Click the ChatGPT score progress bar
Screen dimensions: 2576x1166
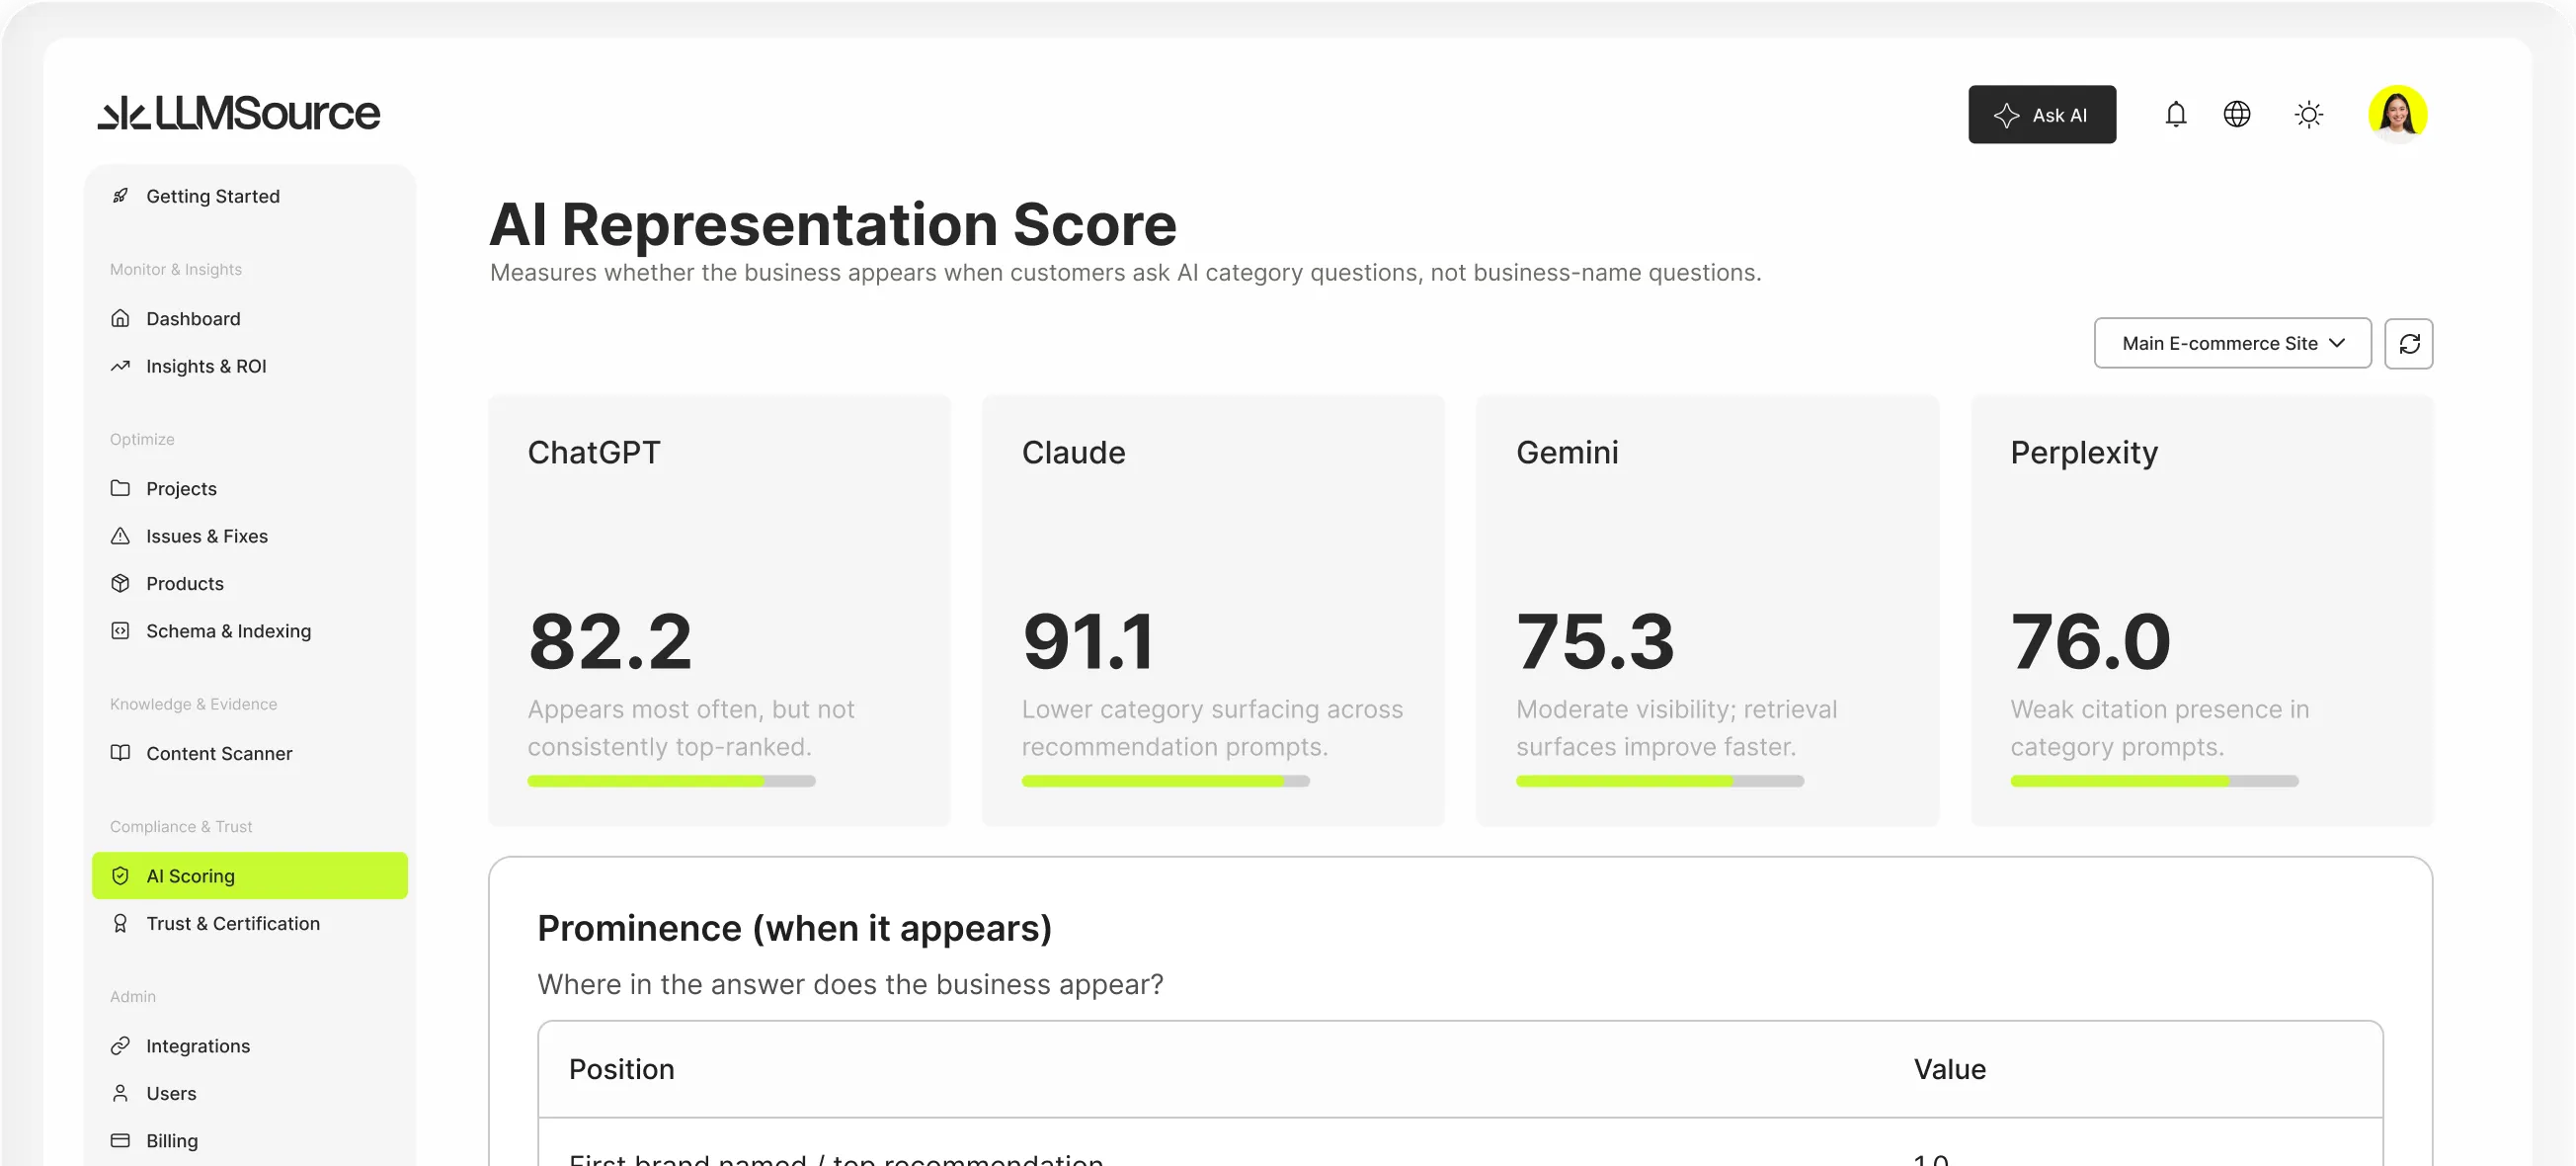click(x=671, y=781)
